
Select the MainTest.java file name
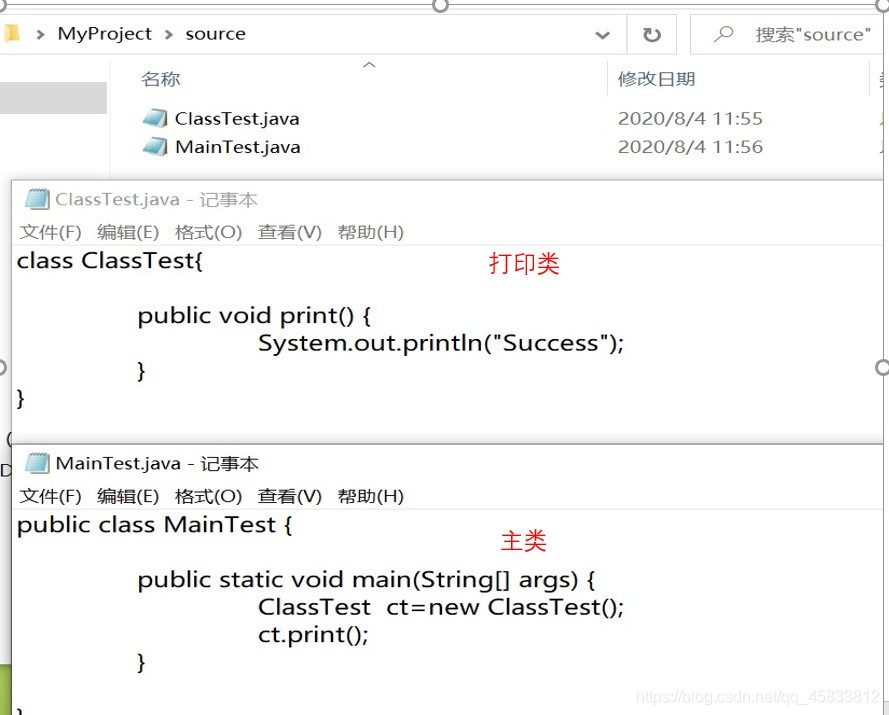238,147
